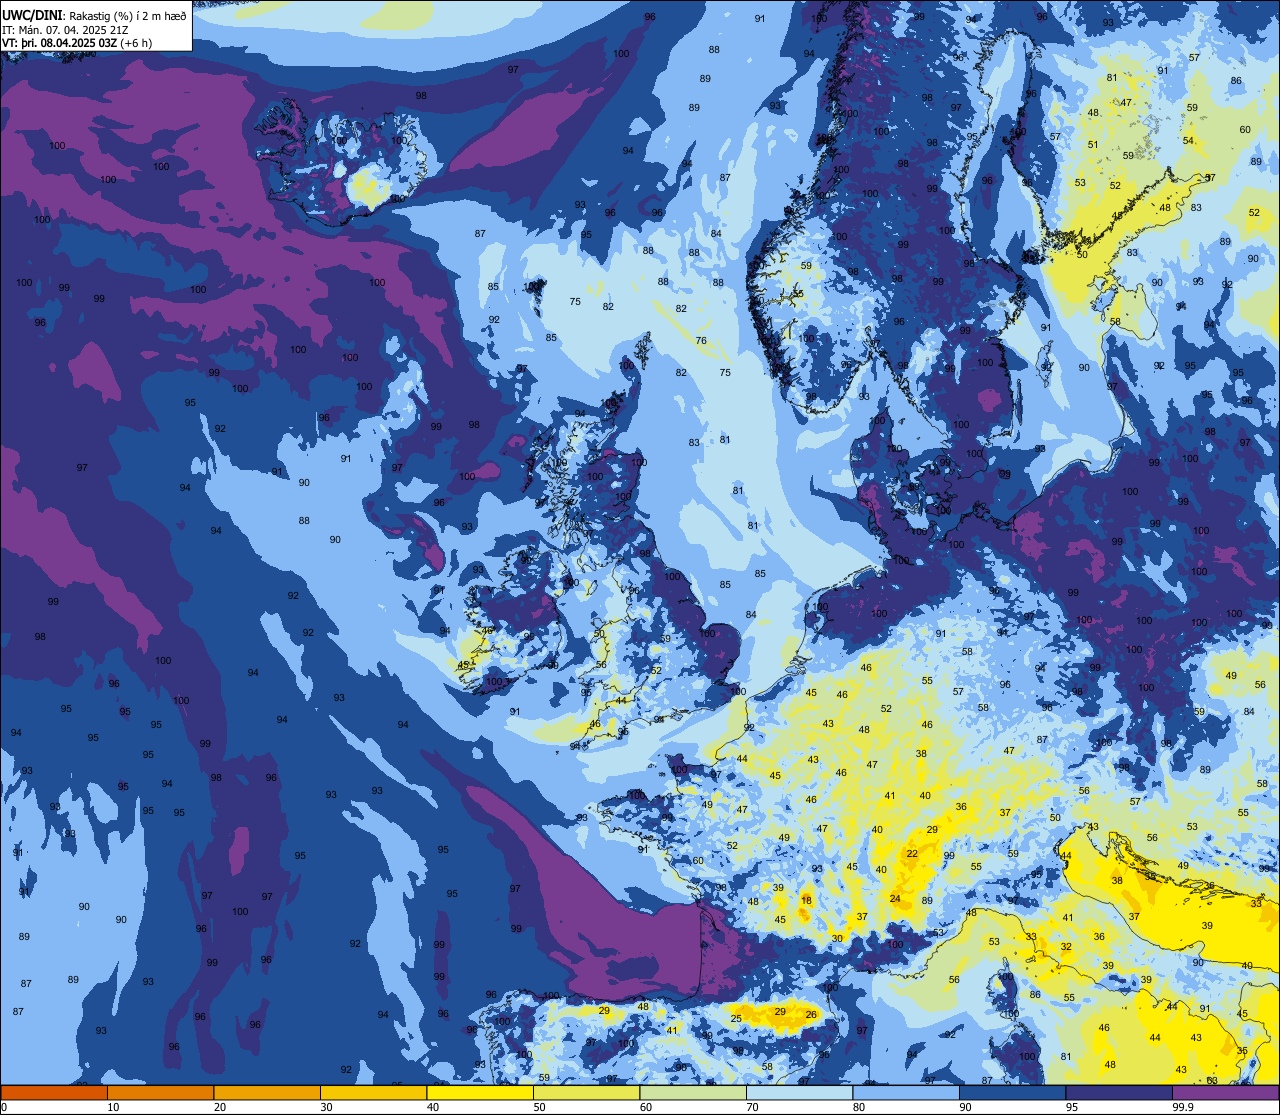Click the 20–30 legend color segment

pyautogui.click(x=267, y=1092)
